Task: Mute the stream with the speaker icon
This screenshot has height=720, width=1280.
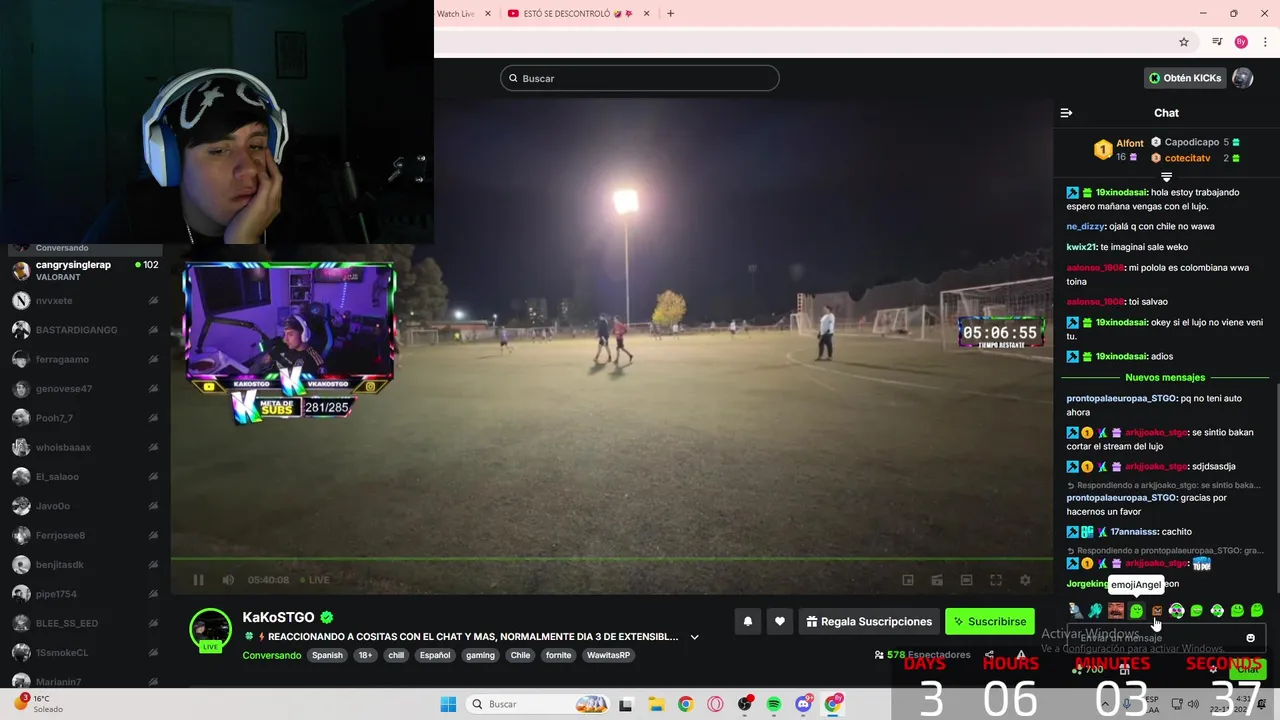Action: coord(228,580)
